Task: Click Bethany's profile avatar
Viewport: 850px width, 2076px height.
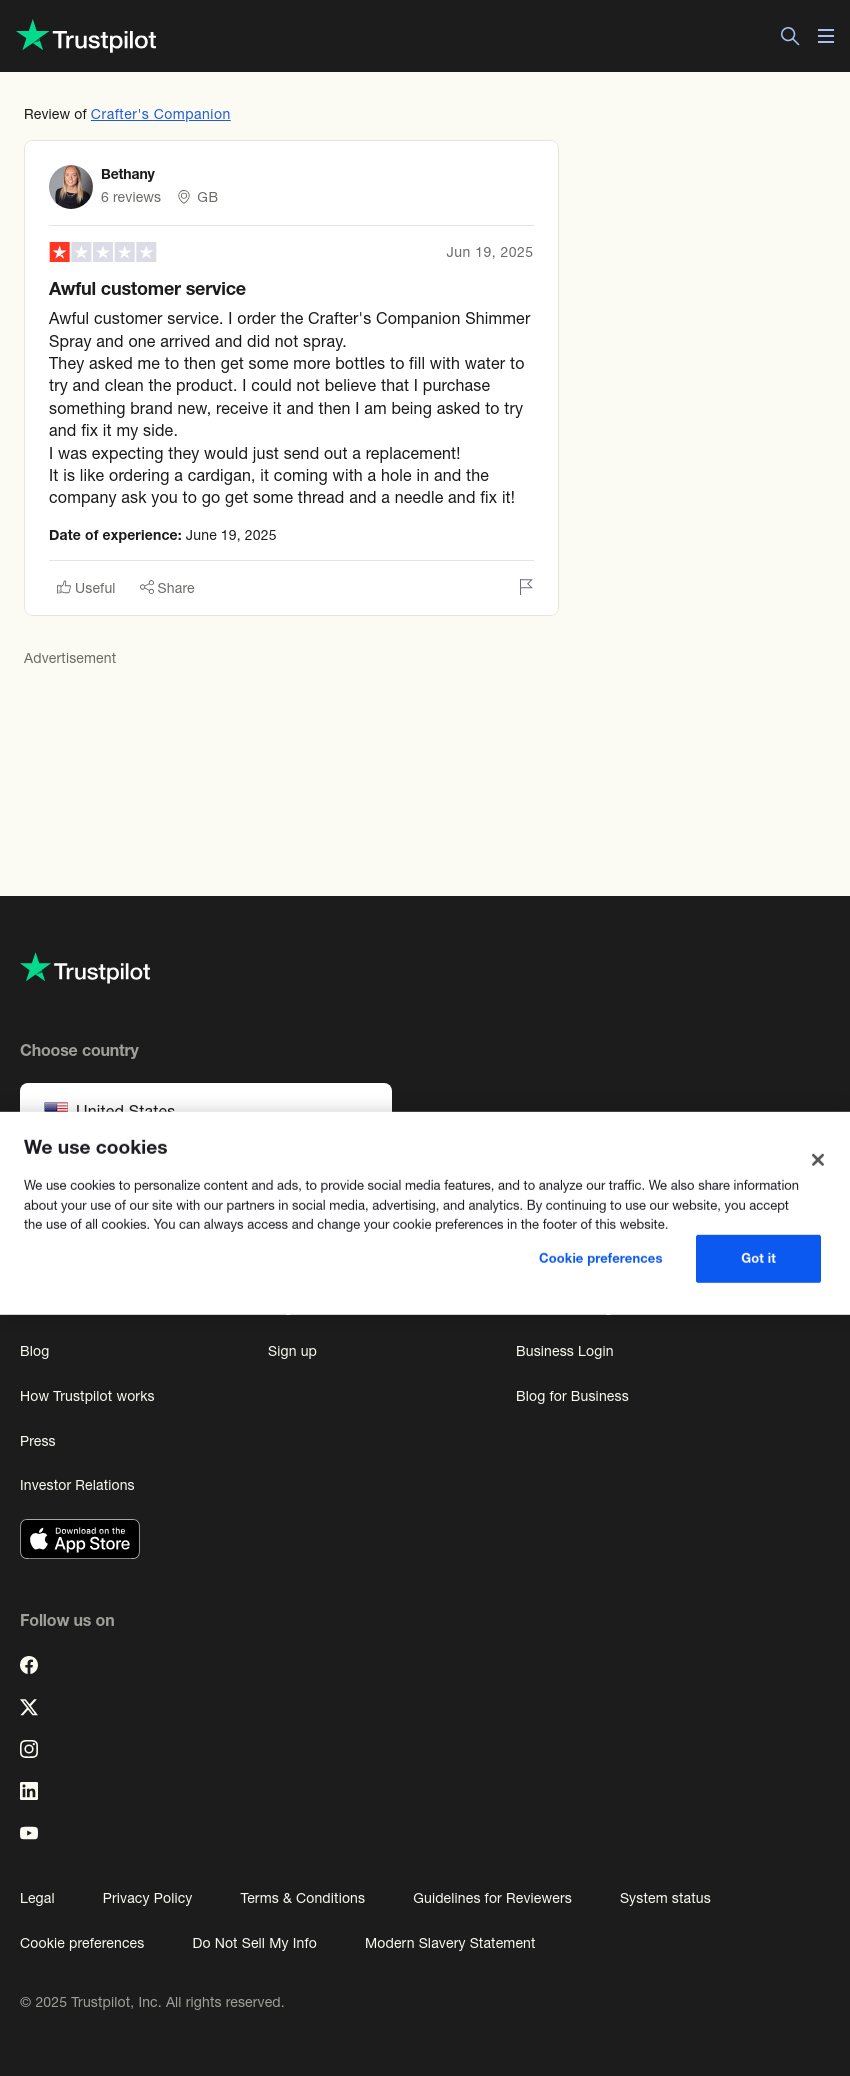Action: [71, 187]
